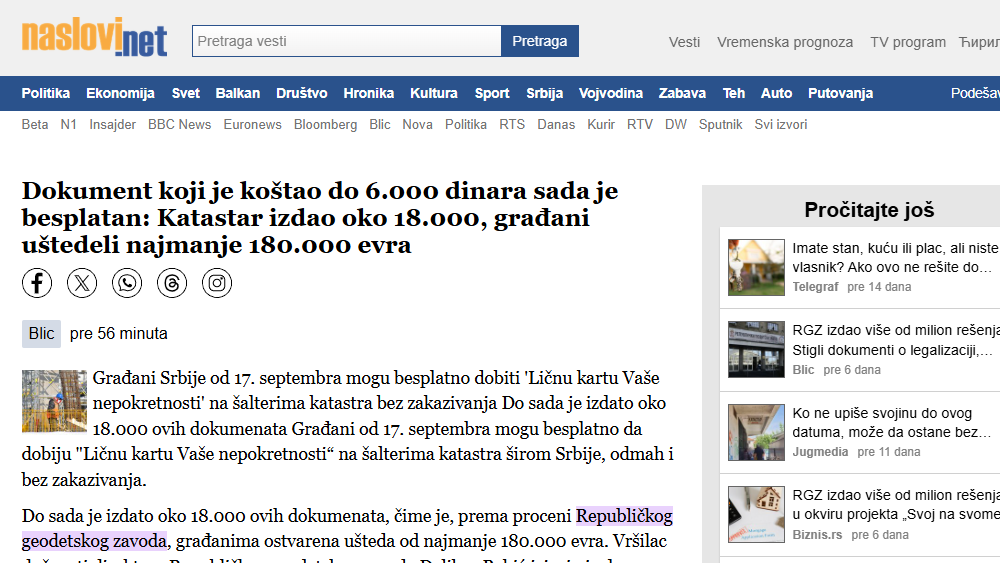Click the naslovi.net logo
1000x563 pixels.
[x=94, y=37]
